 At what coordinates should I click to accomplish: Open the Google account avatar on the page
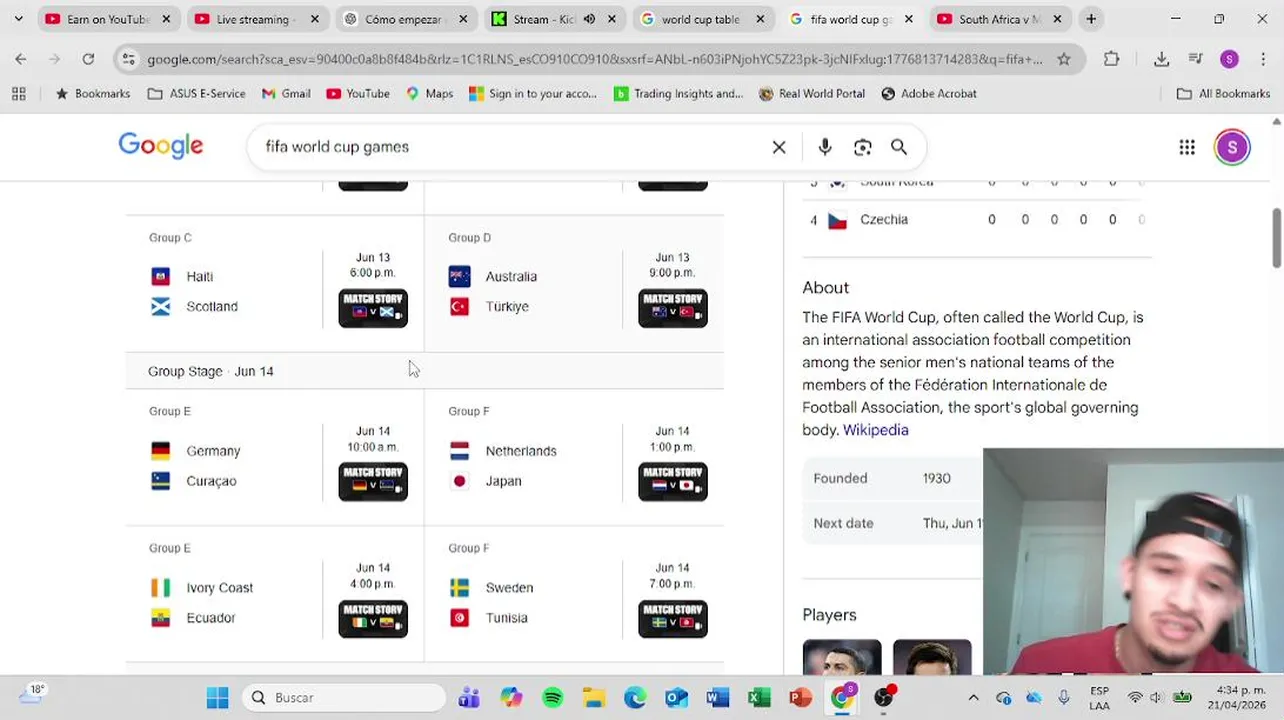[x=1232, y=147]
